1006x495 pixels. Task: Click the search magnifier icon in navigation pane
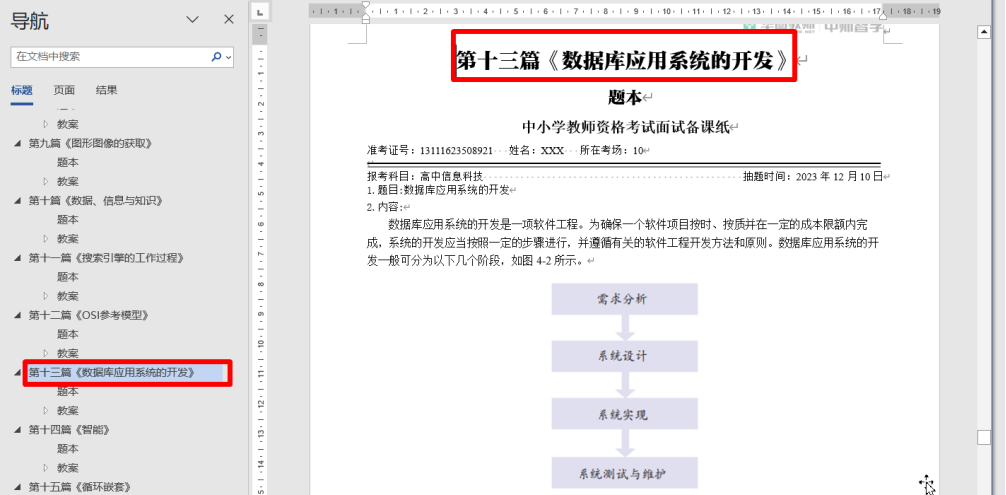pyautogui.click(x=216, y=57)
